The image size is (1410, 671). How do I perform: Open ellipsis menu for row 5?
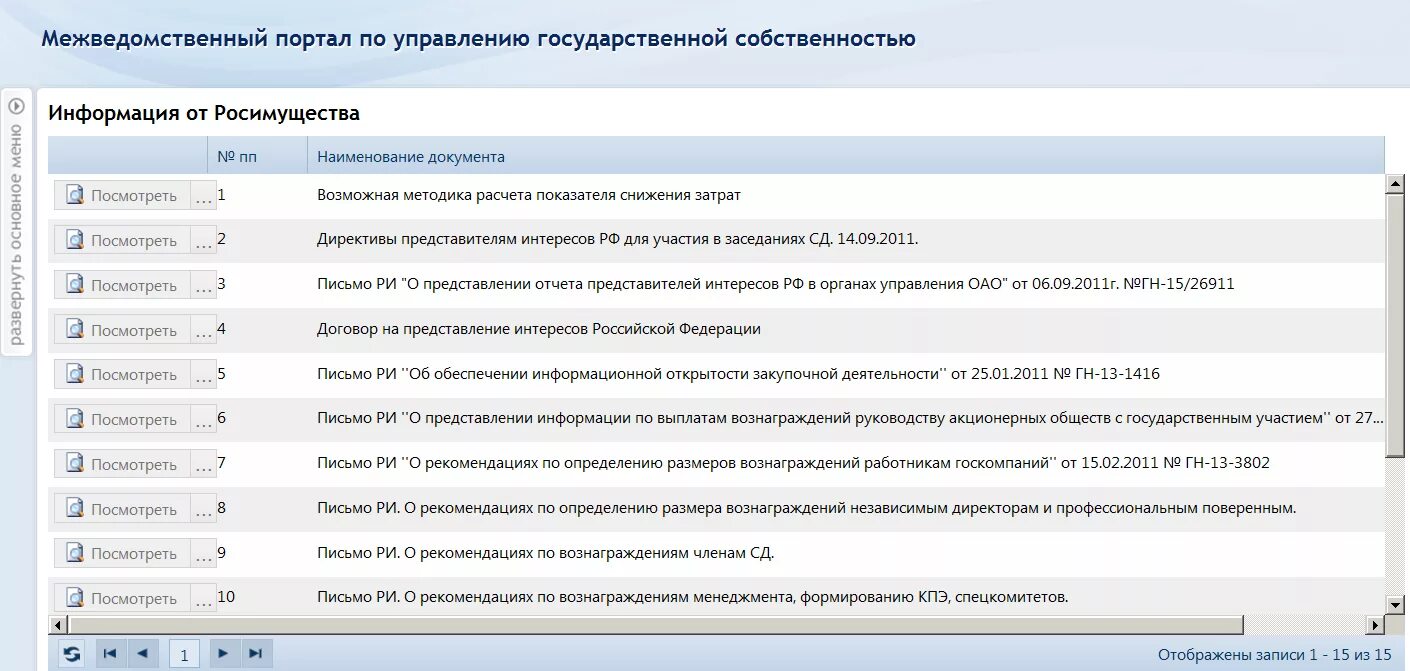(203, 375)
